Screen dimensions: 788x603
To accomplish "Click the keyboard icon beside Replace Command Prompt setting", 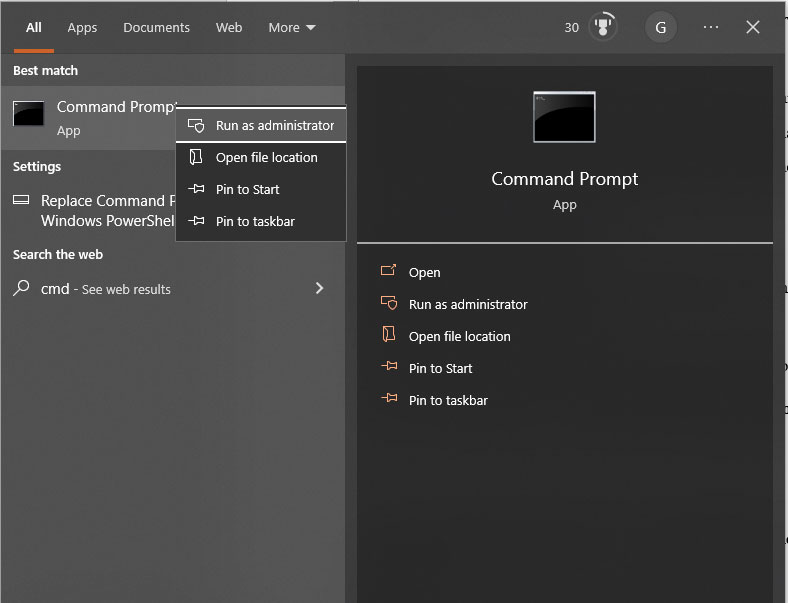I will pyautogui.click(x=21, y=200).
